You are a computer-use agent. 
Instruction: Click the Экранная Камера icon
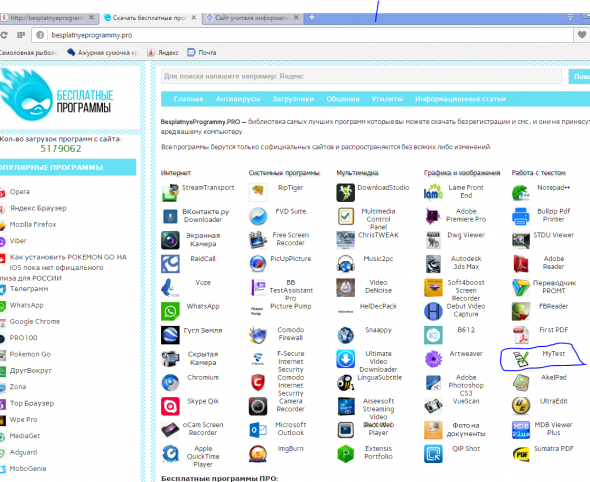(x=170, y=240)
